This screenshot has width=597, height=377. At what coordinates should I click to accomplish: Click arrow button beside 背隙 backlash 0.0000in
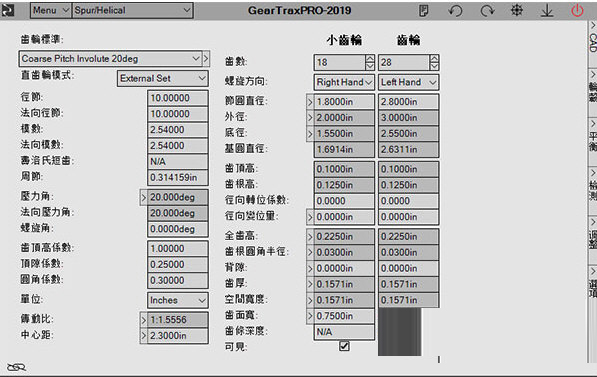[x=310, y=269]
